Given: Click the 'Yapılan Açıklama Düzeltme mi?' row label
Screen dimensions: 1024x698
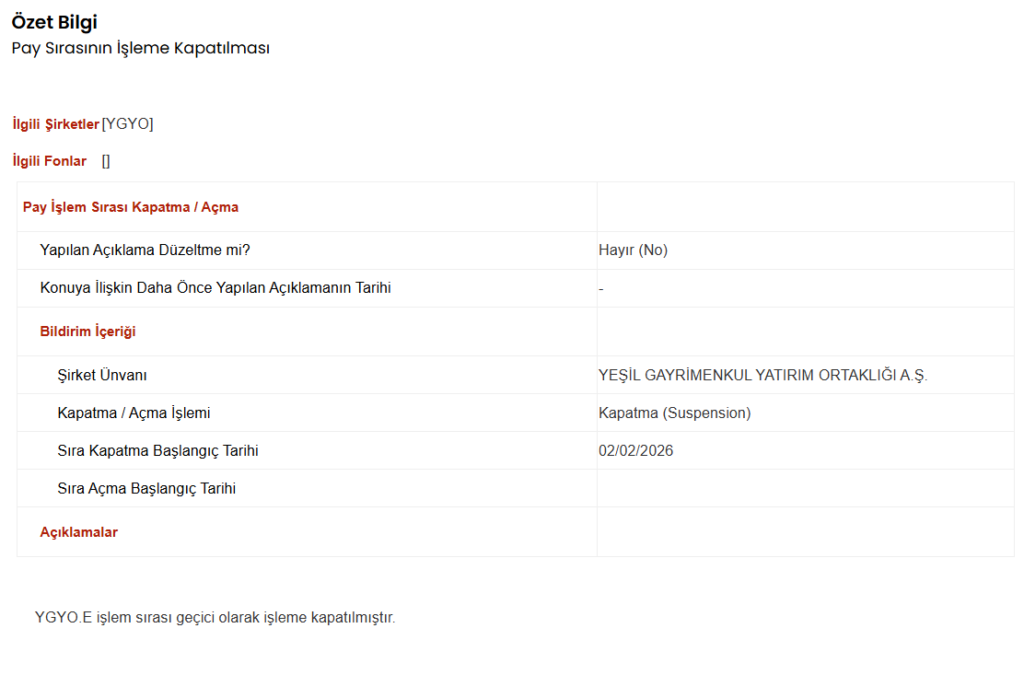Looking at the screenshot, I should [x=145, y=250].
